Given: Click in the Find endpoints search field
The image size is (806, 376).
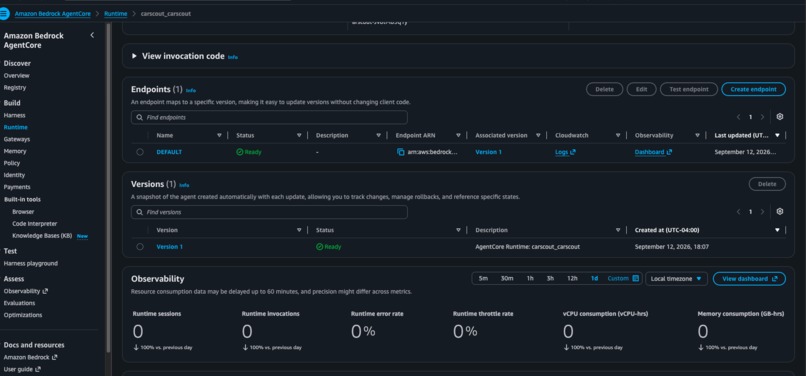Looking at the screenshot, I should [x=269, y=117].
